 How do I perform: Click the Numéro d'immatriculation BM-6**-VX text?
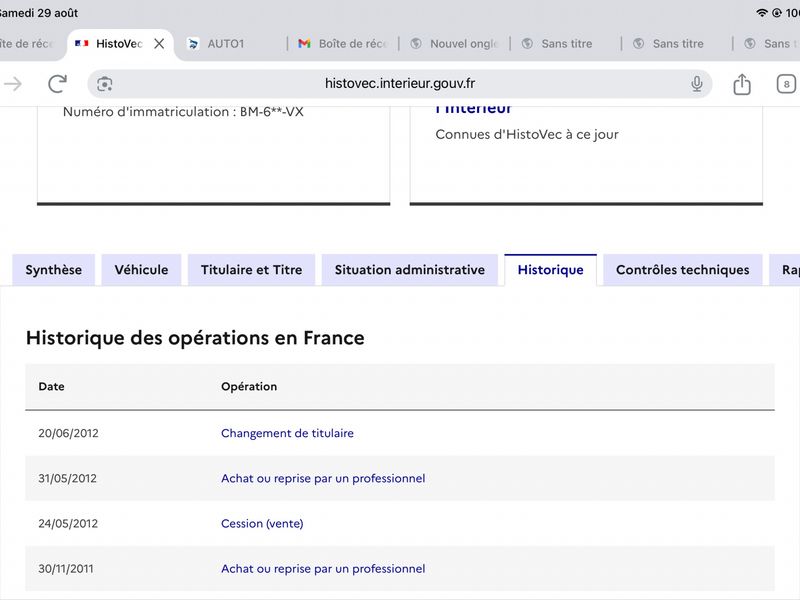(x=183, y=112)
